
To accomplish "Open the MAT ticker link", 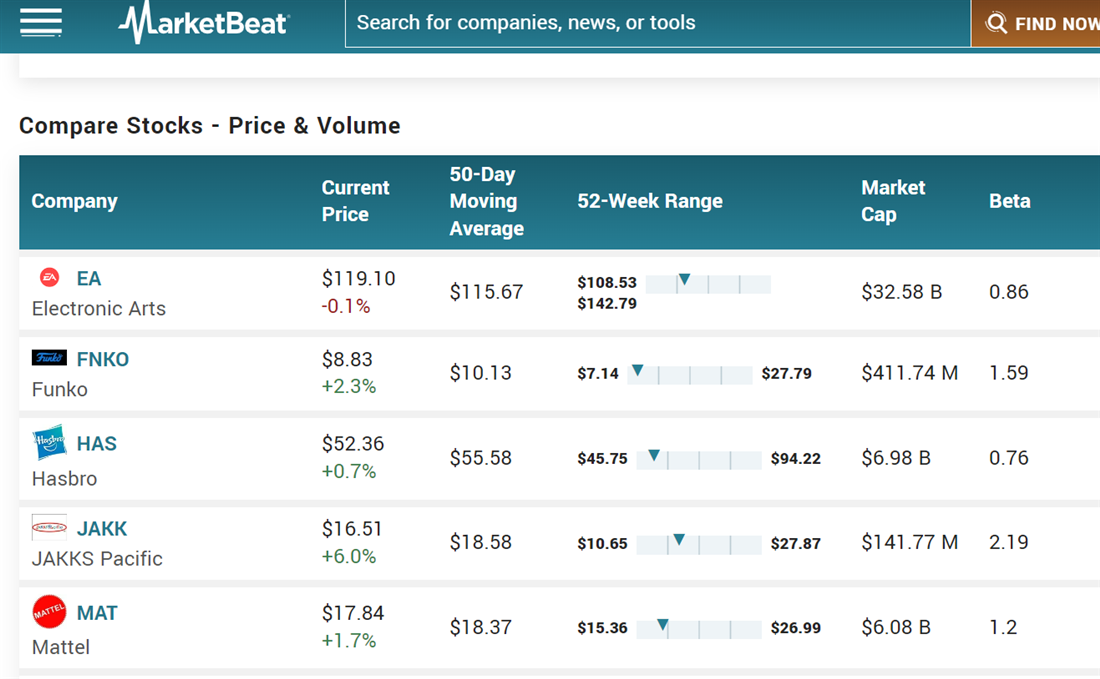I will pos(97,613).
